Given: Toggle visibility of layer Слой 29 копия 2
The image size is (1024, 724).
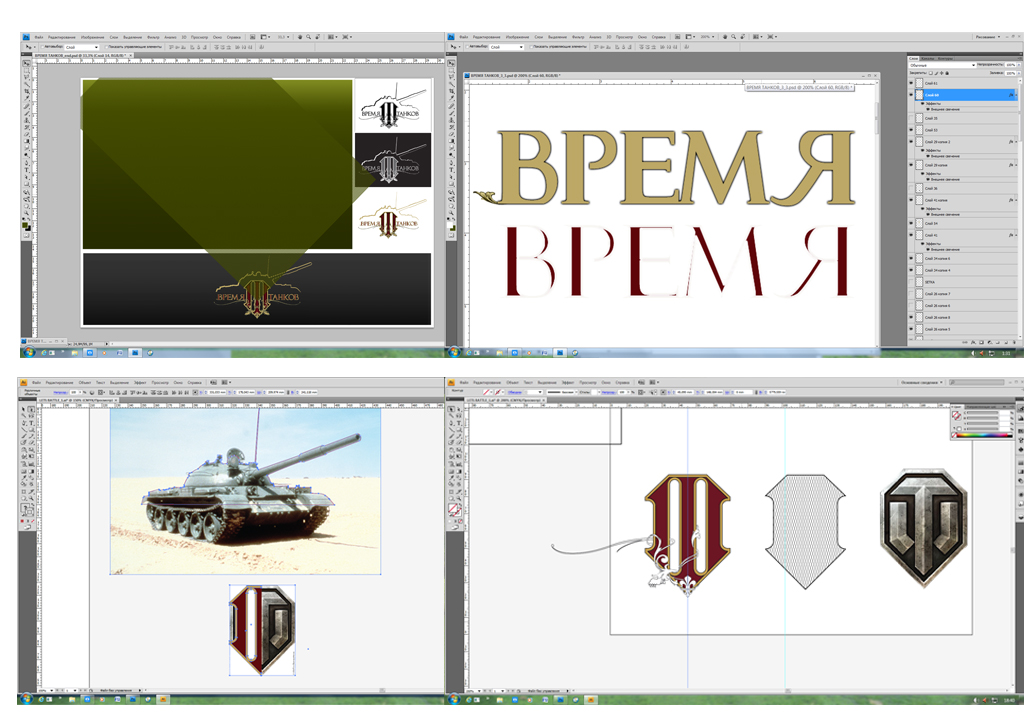Looking at the screenshot, I should (x=911, y=142).
